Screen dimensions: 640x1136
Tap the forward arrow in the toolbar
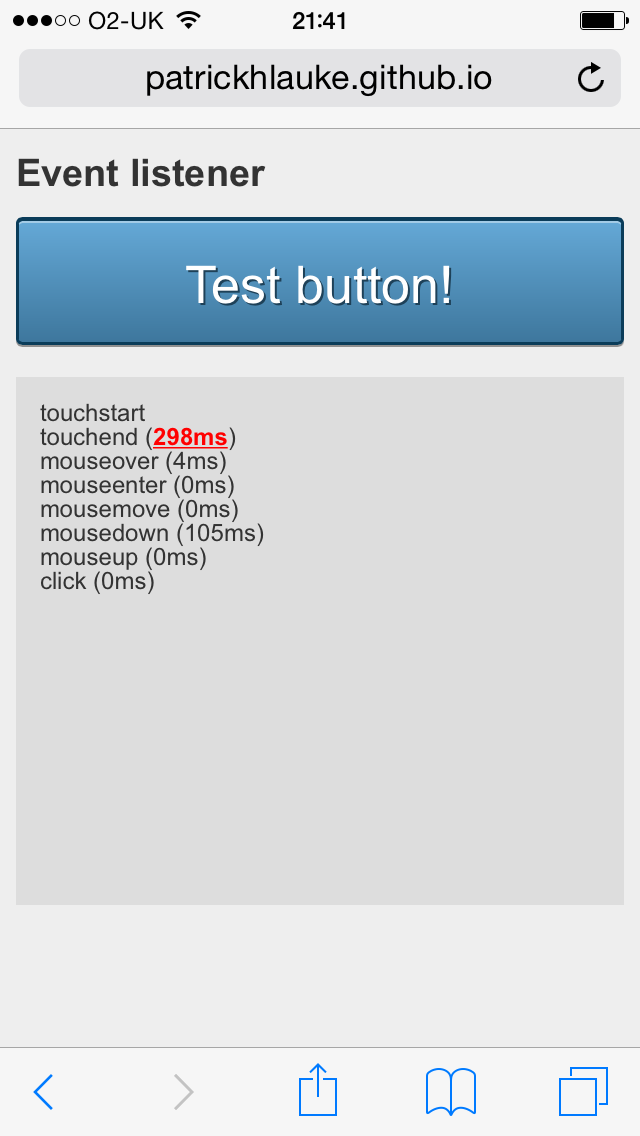(x=183, y=1092)
